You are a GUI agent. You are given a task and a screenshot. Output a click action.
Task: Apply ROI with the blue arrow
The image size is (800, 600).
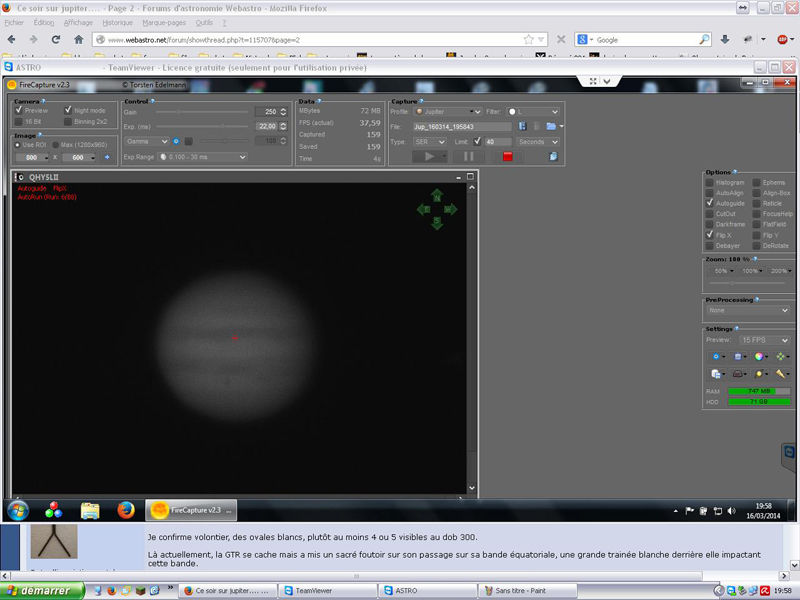click(107, 157)
